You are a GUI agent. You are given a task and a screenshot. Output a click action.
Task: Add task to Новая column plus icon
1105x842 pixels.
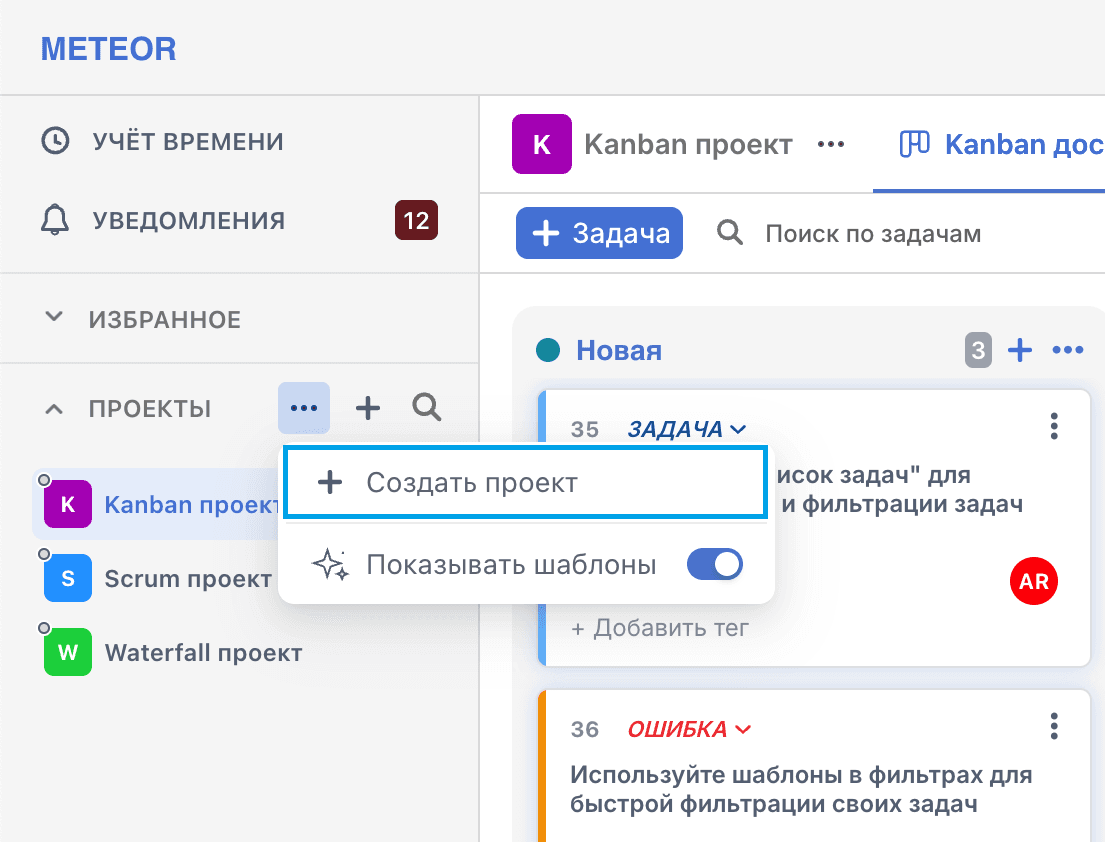point(1020,349)
